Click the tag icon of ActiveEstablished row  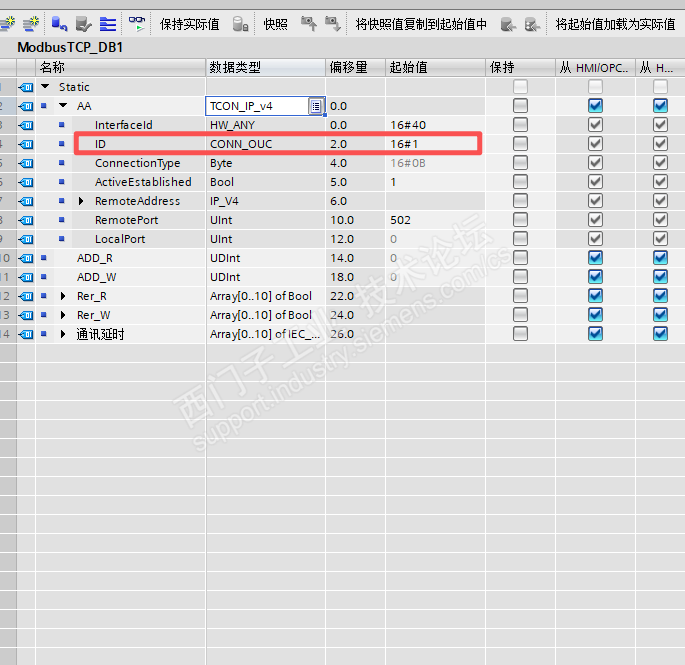click(26, 182)
